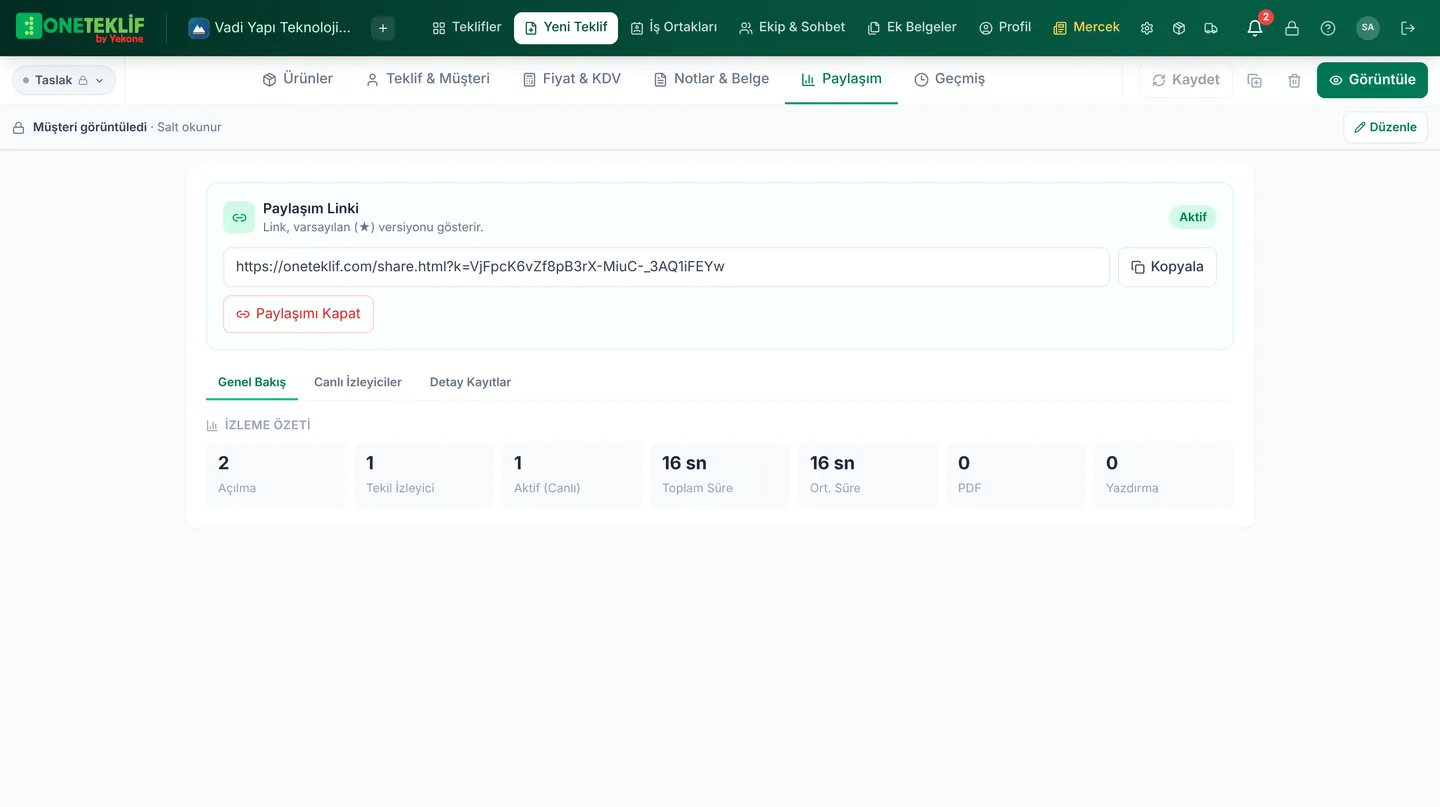Open the Fiyat & KDV tab

click(x=572, y=79)
